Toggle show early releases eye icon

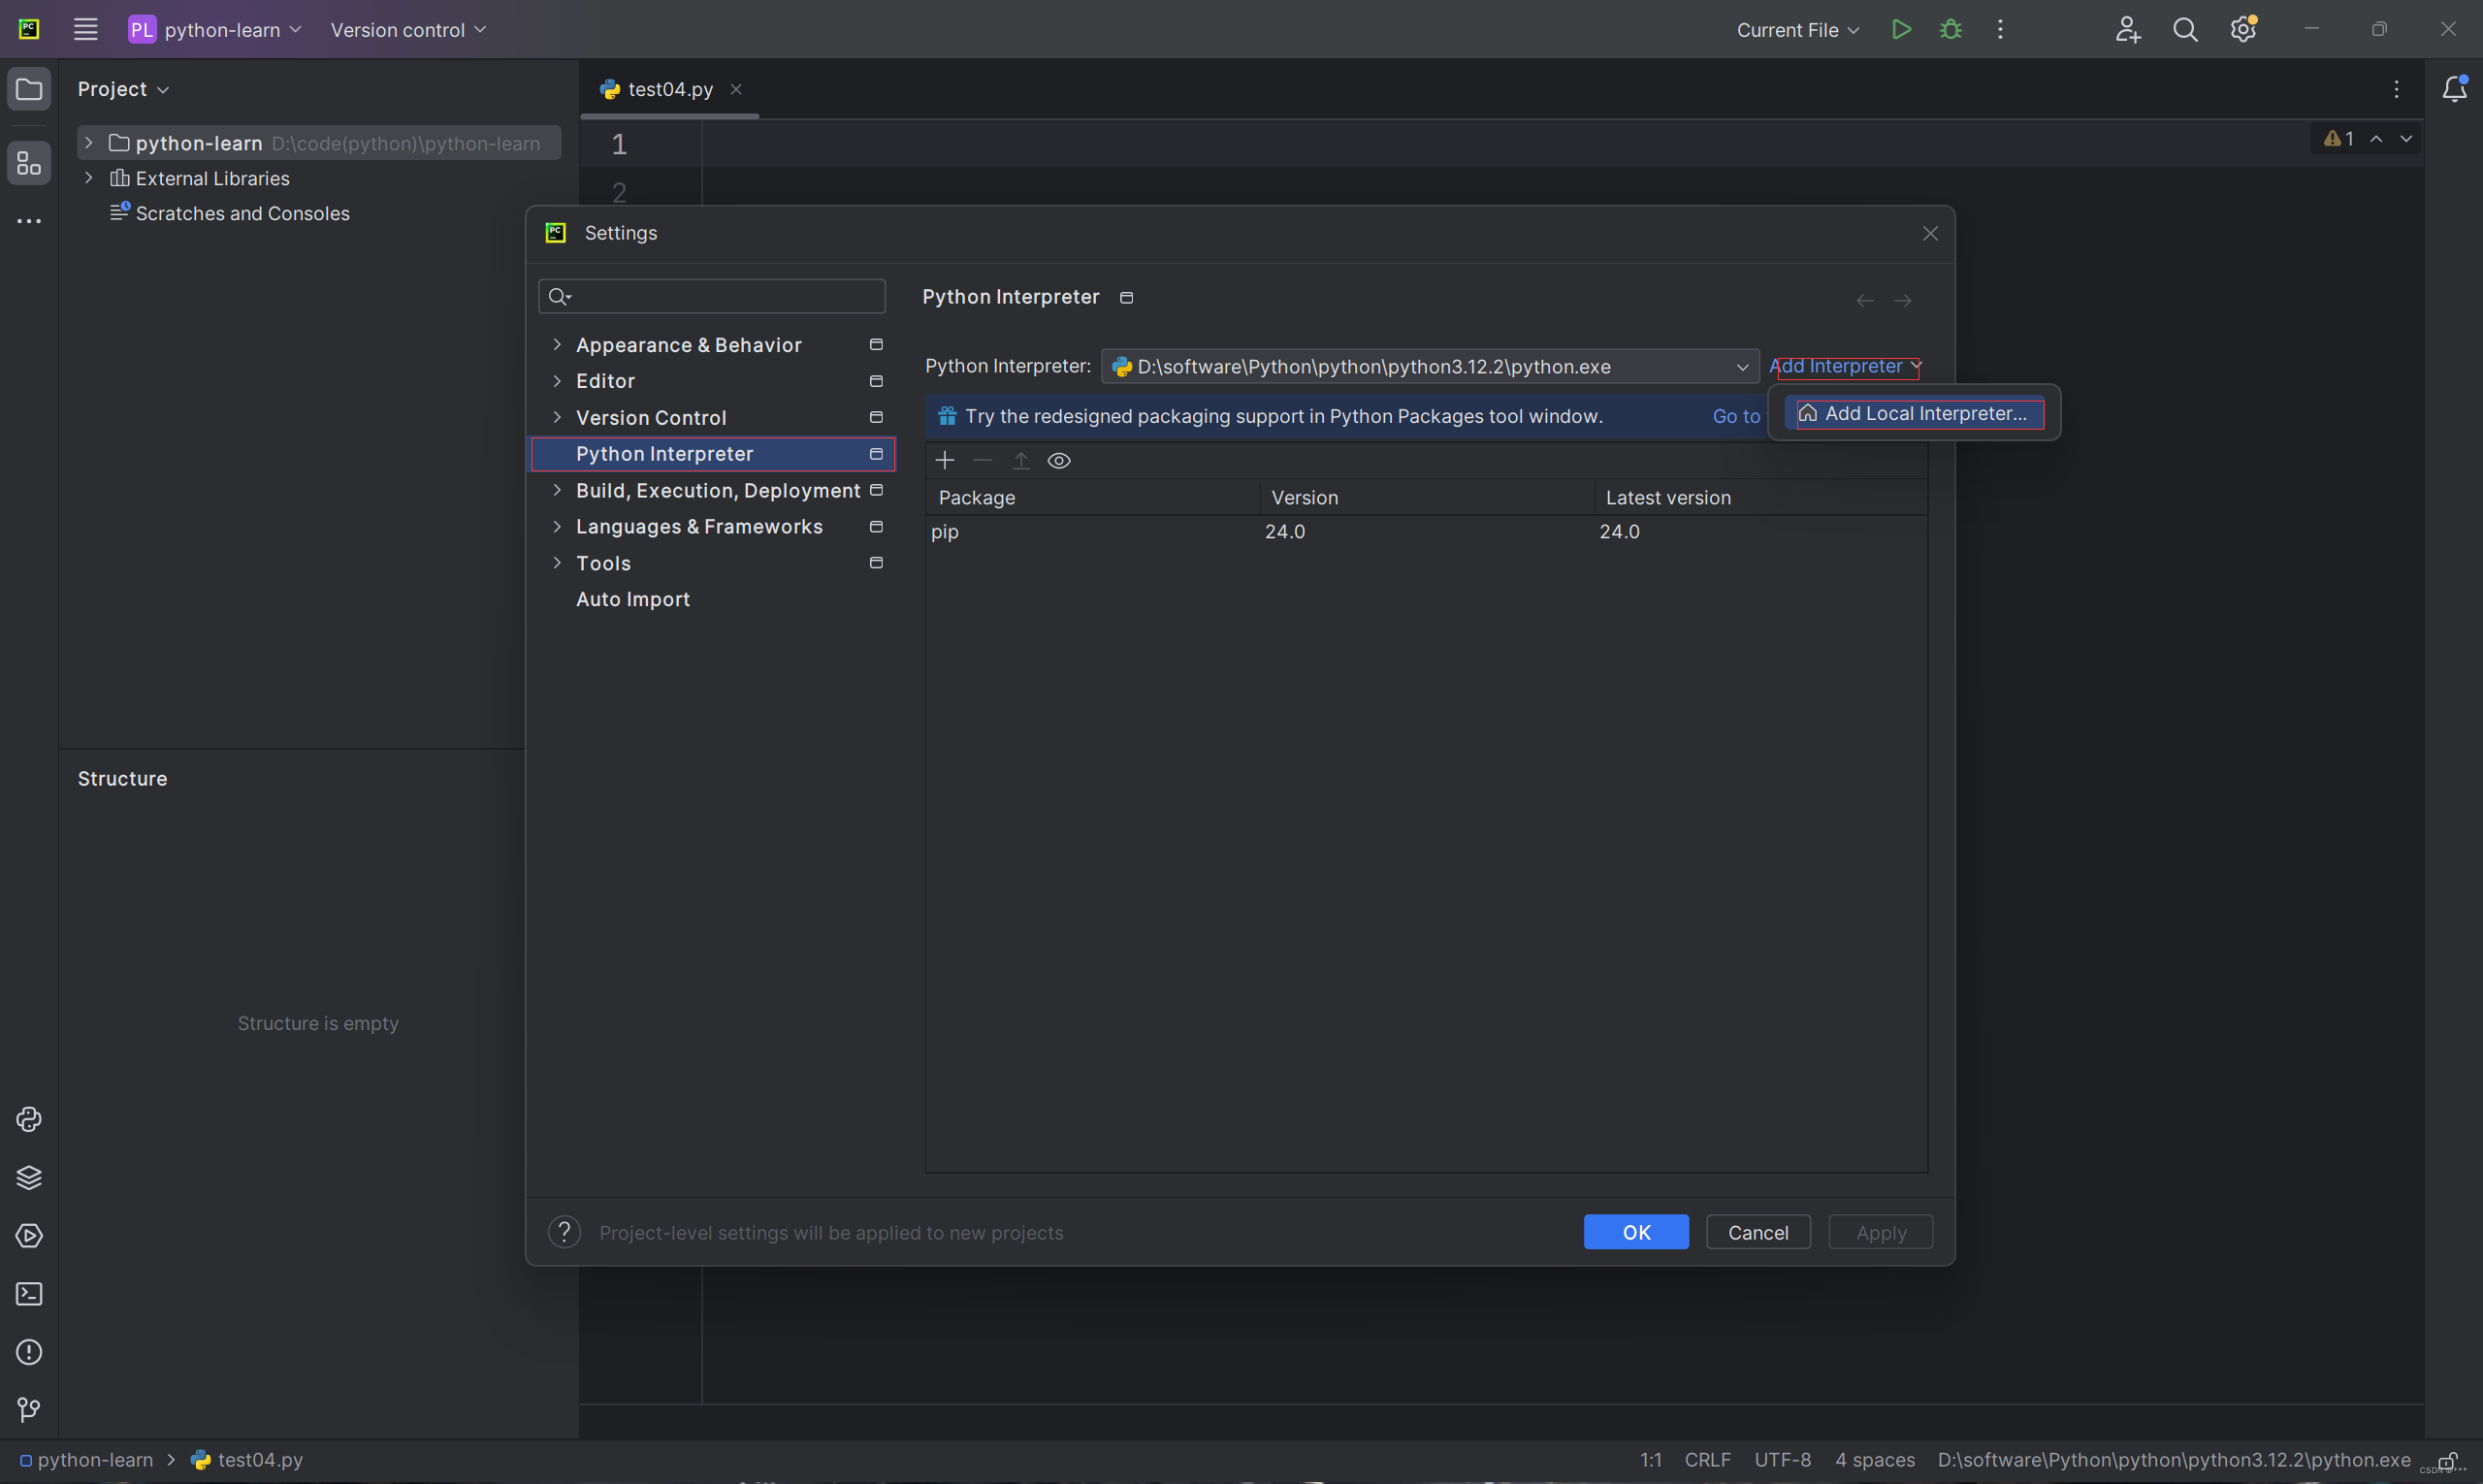(x=1058, y=460)
